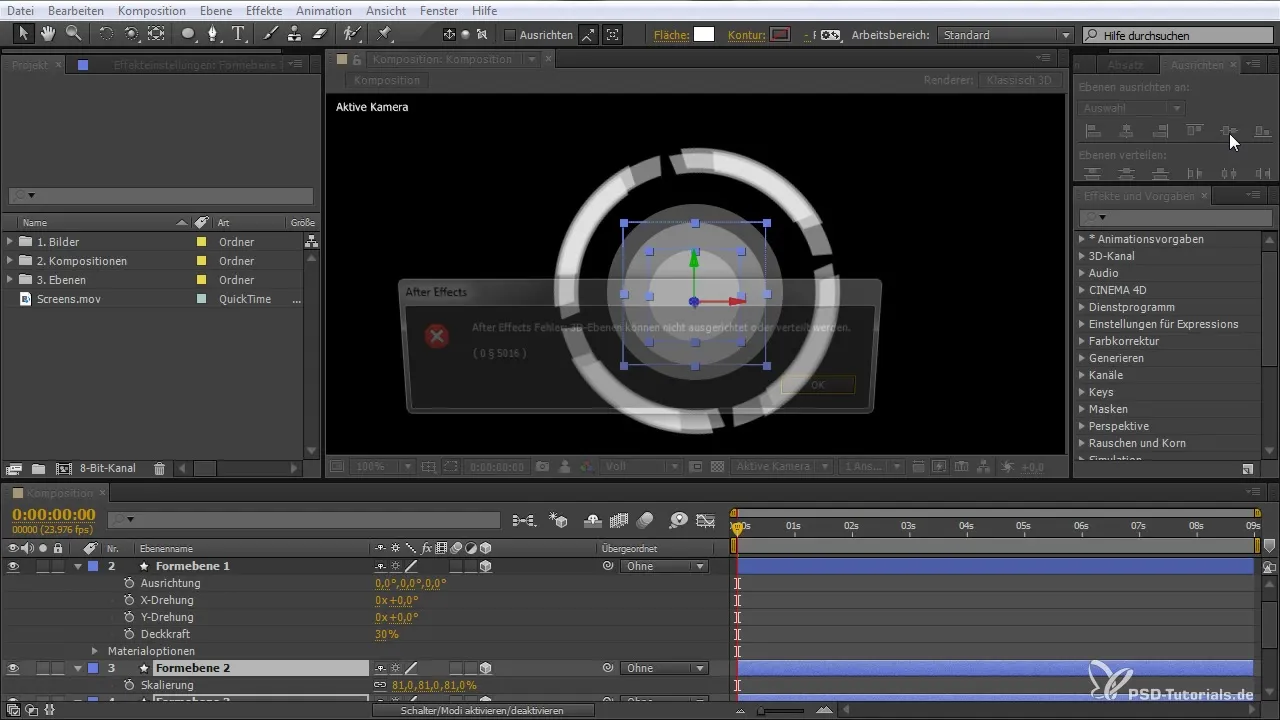Viewport: 1280px width, 720px height.
Task: Align layers horizontal center icon
Action: 1127,131
